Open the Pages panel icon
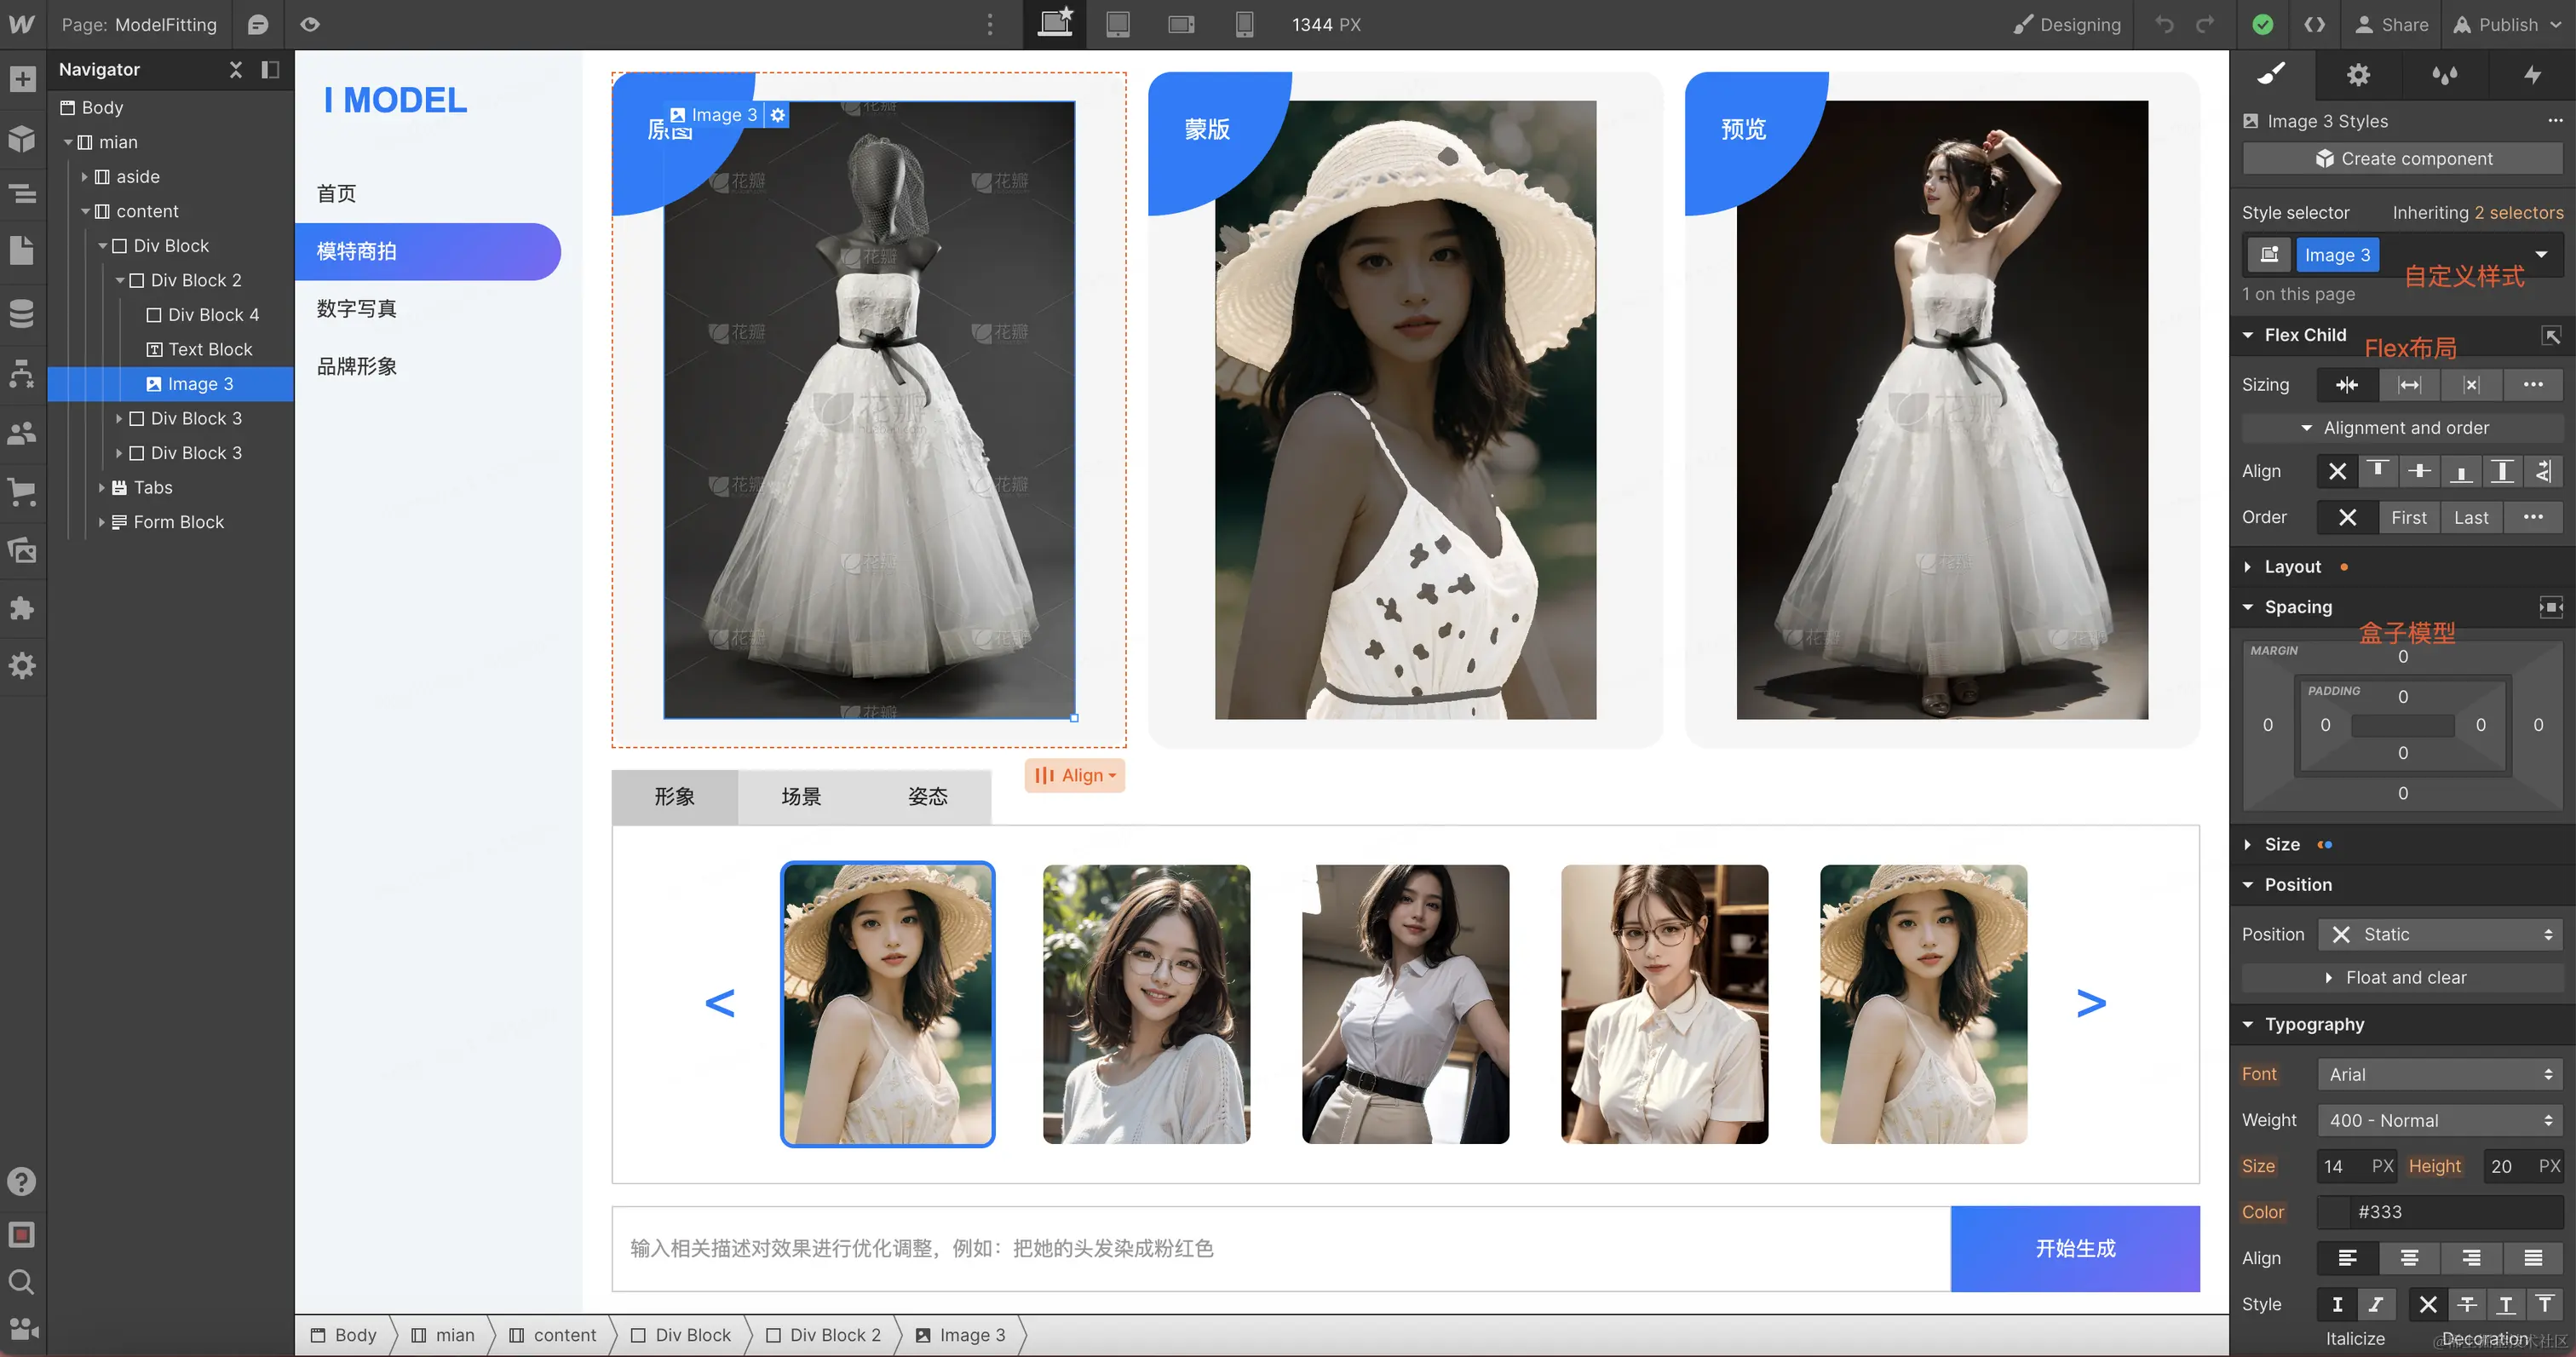The height and width of the screenshot is (1357, 2576). (22, 250)
